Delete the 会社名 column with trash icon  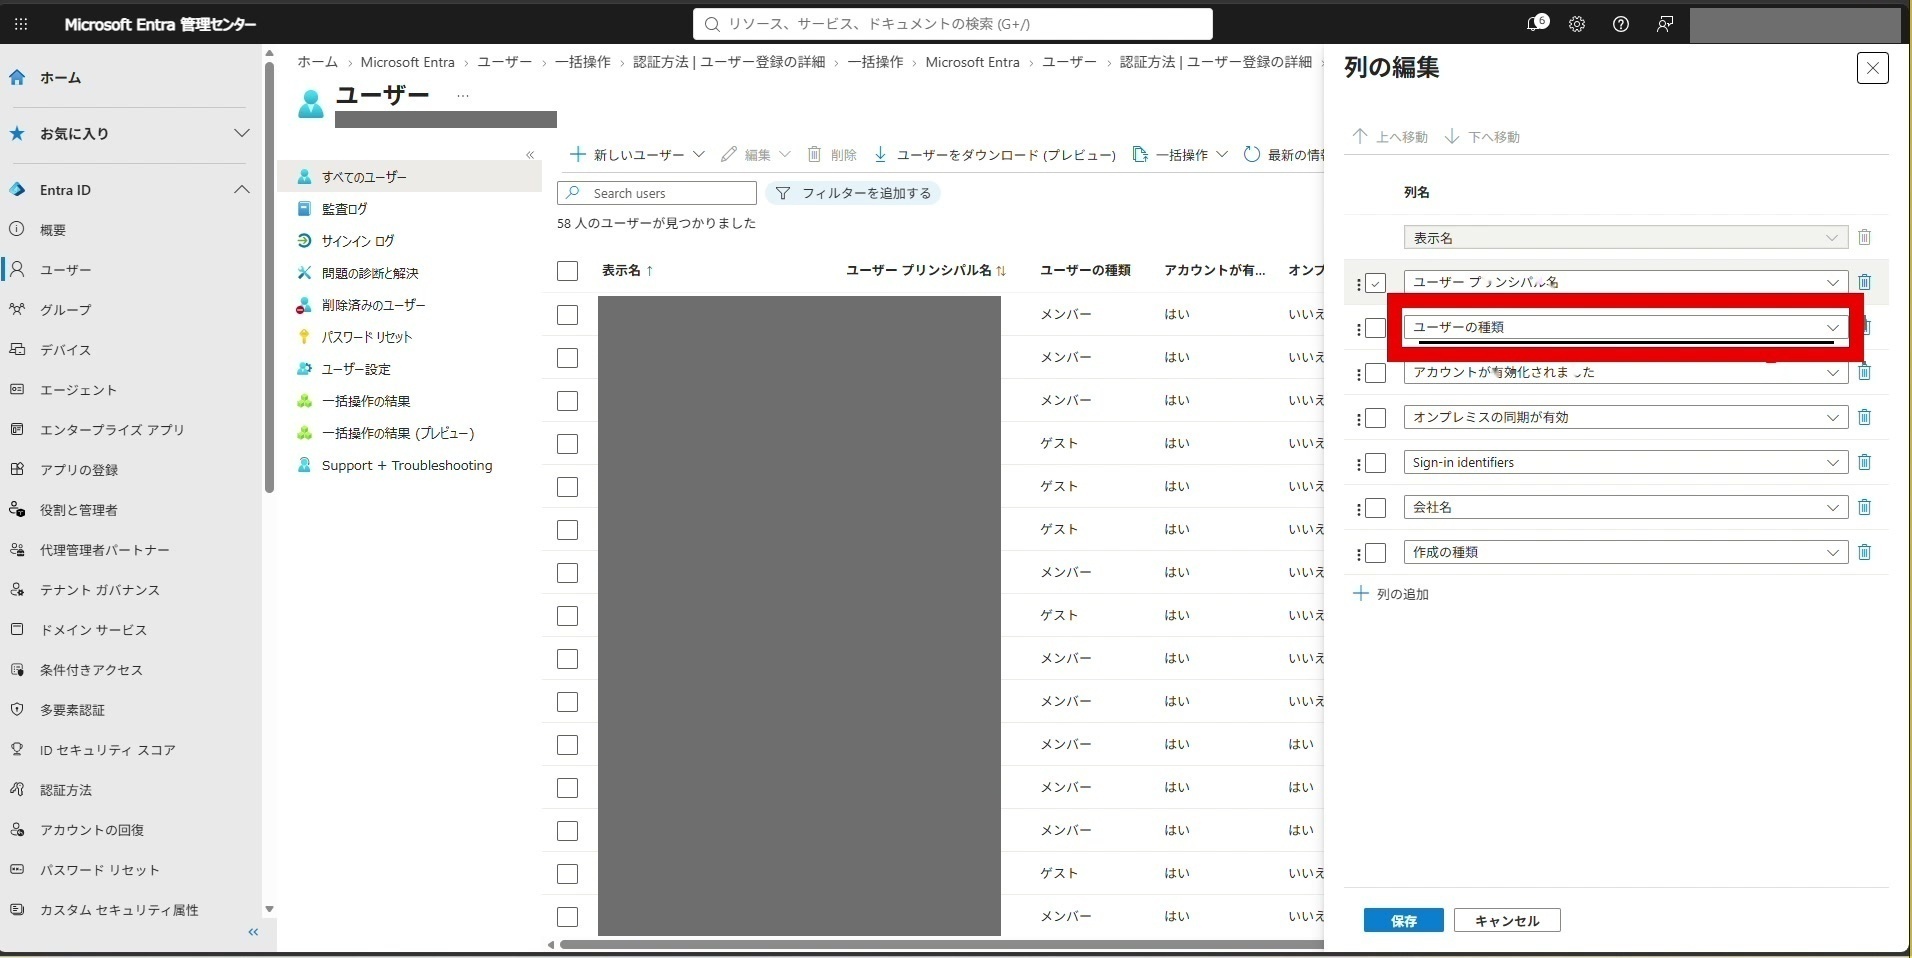coord(1864,507)
